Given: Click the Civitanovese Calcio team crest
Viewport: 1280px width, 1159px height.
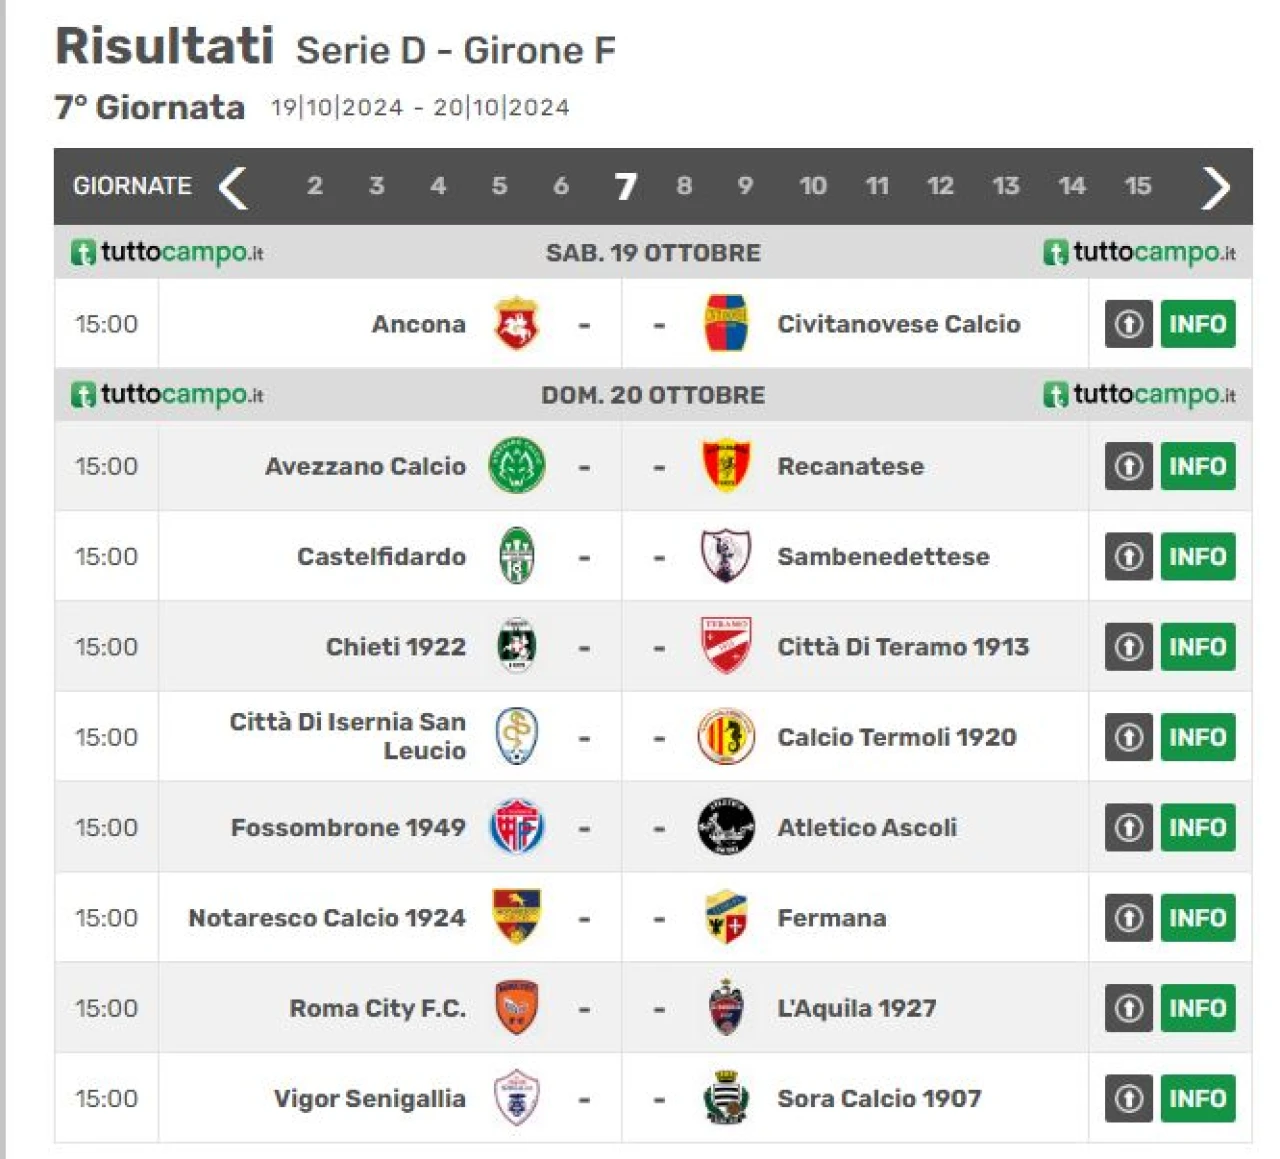Looking at the screenshot, I should (726, 323).
